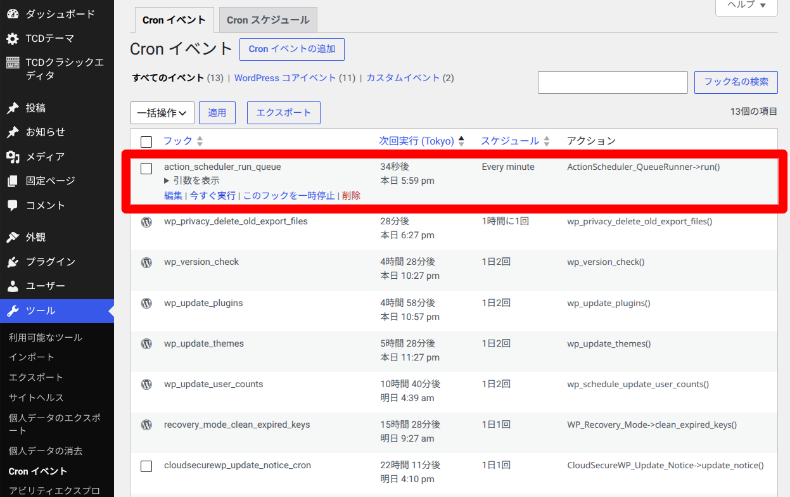Click WordPress icon beside wp_update_plugins
This screenshot has height=497, width=790.
(146, 303)
